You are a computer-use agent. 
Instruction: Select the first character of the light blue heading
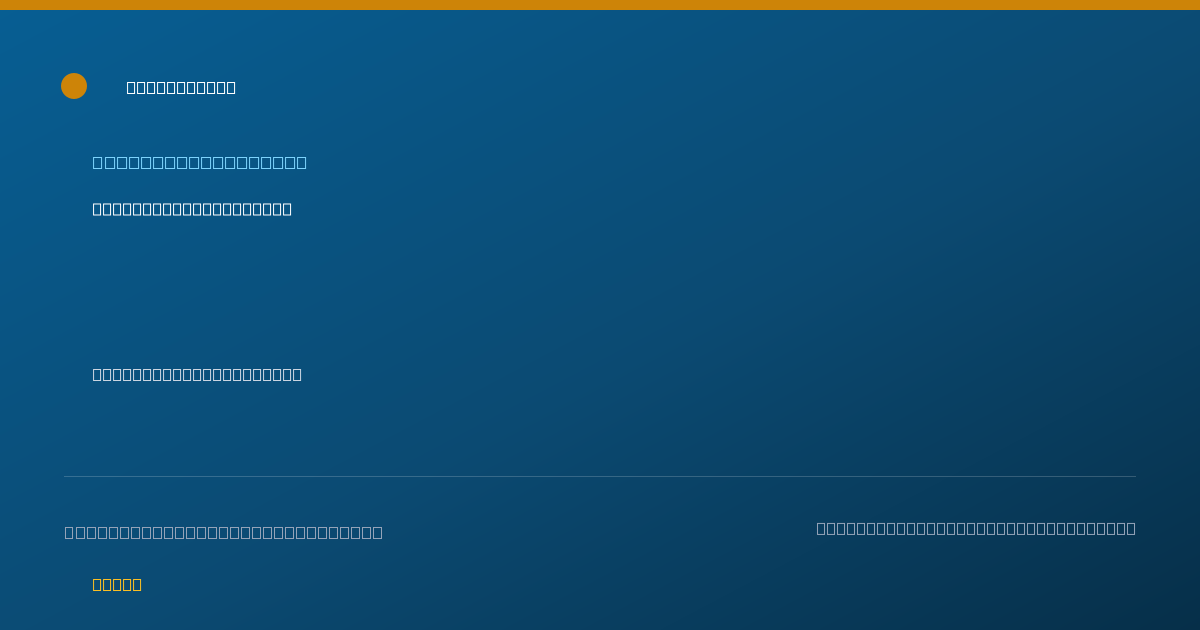coord(97,162)
